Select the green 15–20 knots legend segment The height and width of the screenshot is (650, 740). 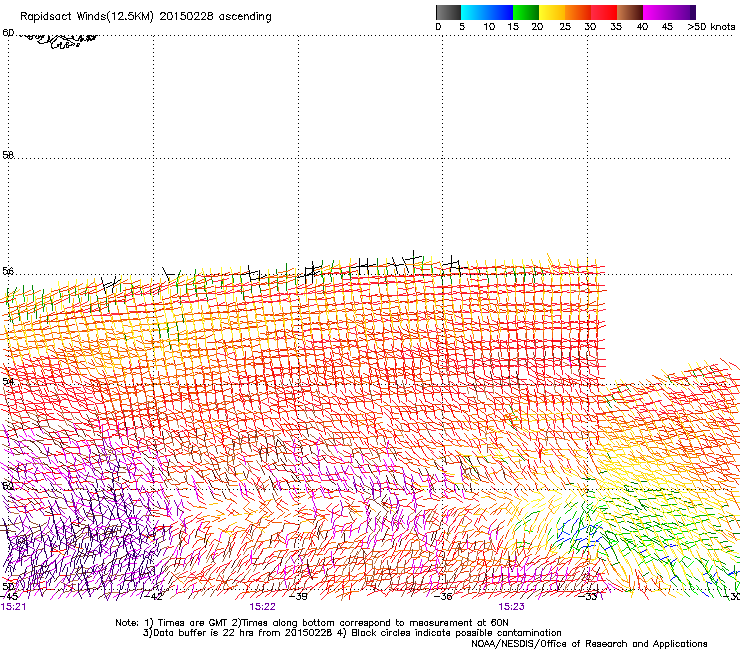pyautogui.click(x=525, y=12)
